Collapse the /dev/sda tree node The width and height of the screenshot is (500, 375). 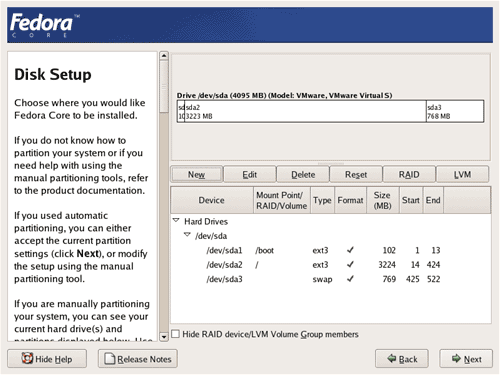(187, 235)
